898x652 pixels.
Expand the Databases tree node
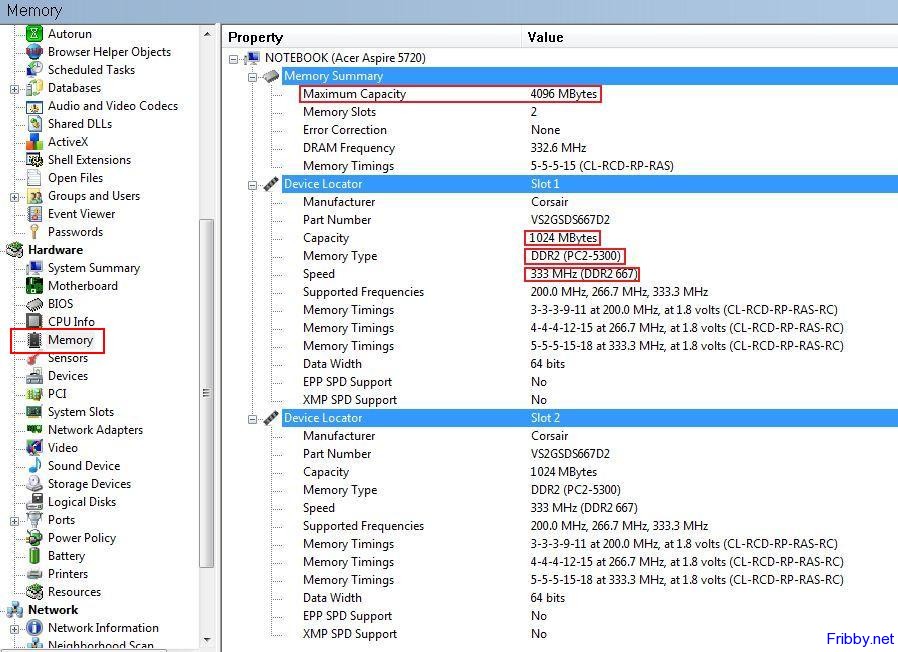[14, 89]
